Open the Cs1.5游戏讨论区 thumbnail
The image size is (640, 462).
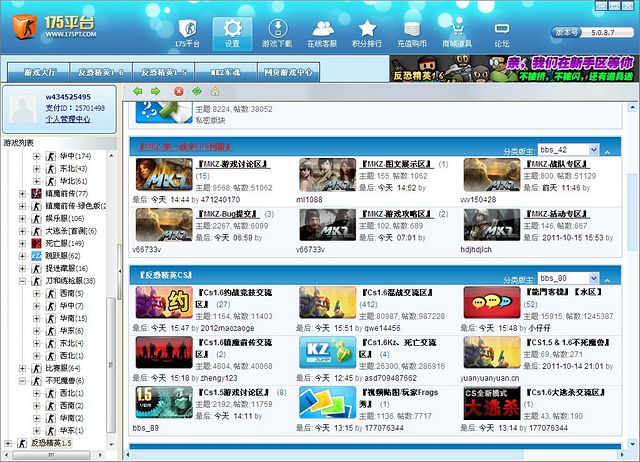click(x=164, y=402)
